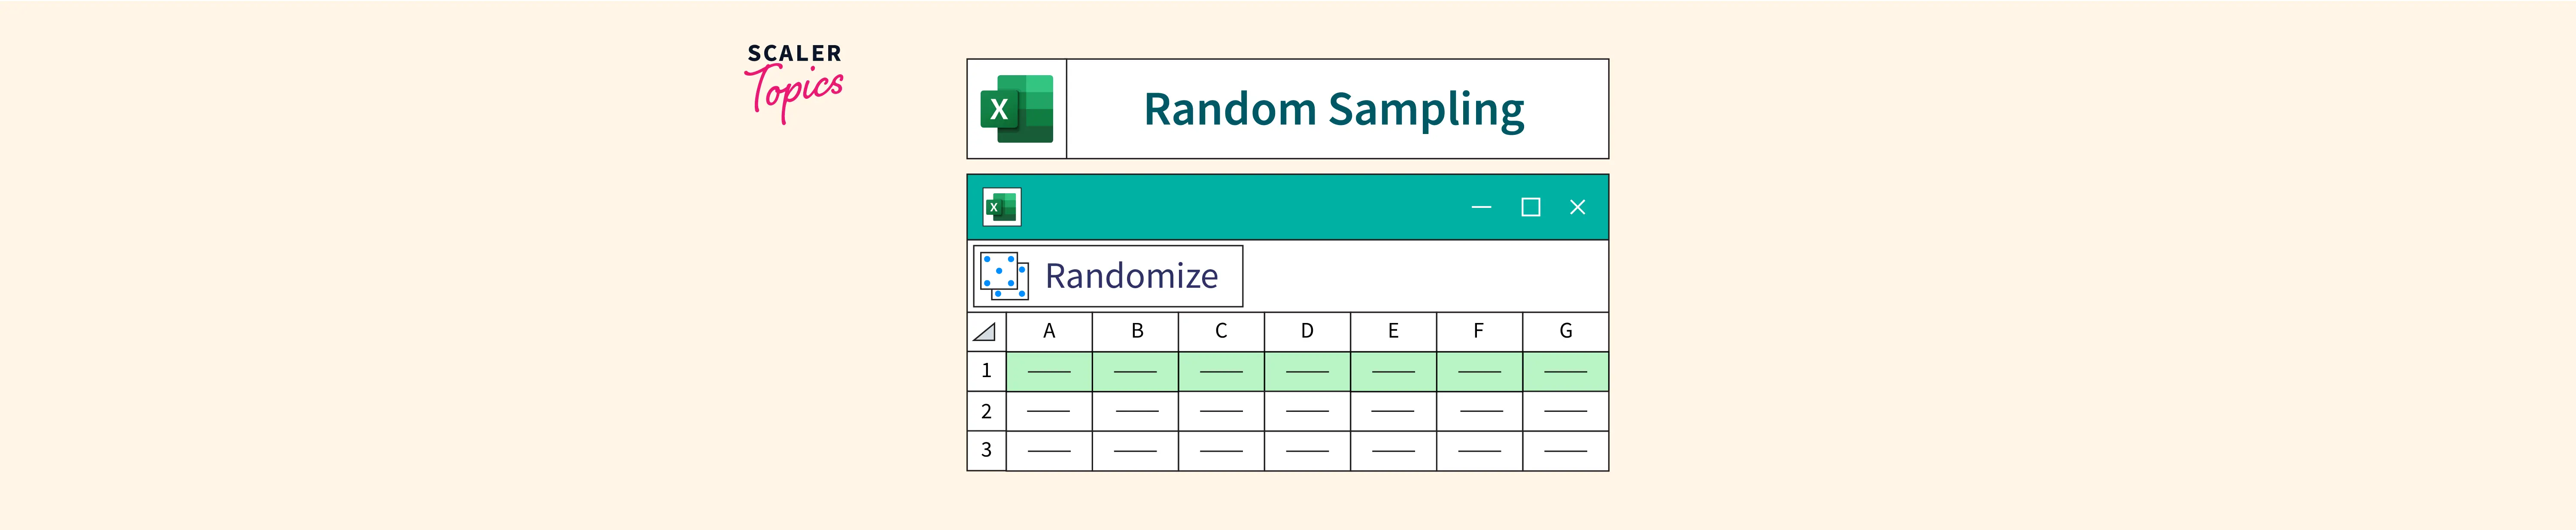Click cell F3 in the grid
The width and height of the screenshot is (2576, 530).
[x=1479, y=450]
